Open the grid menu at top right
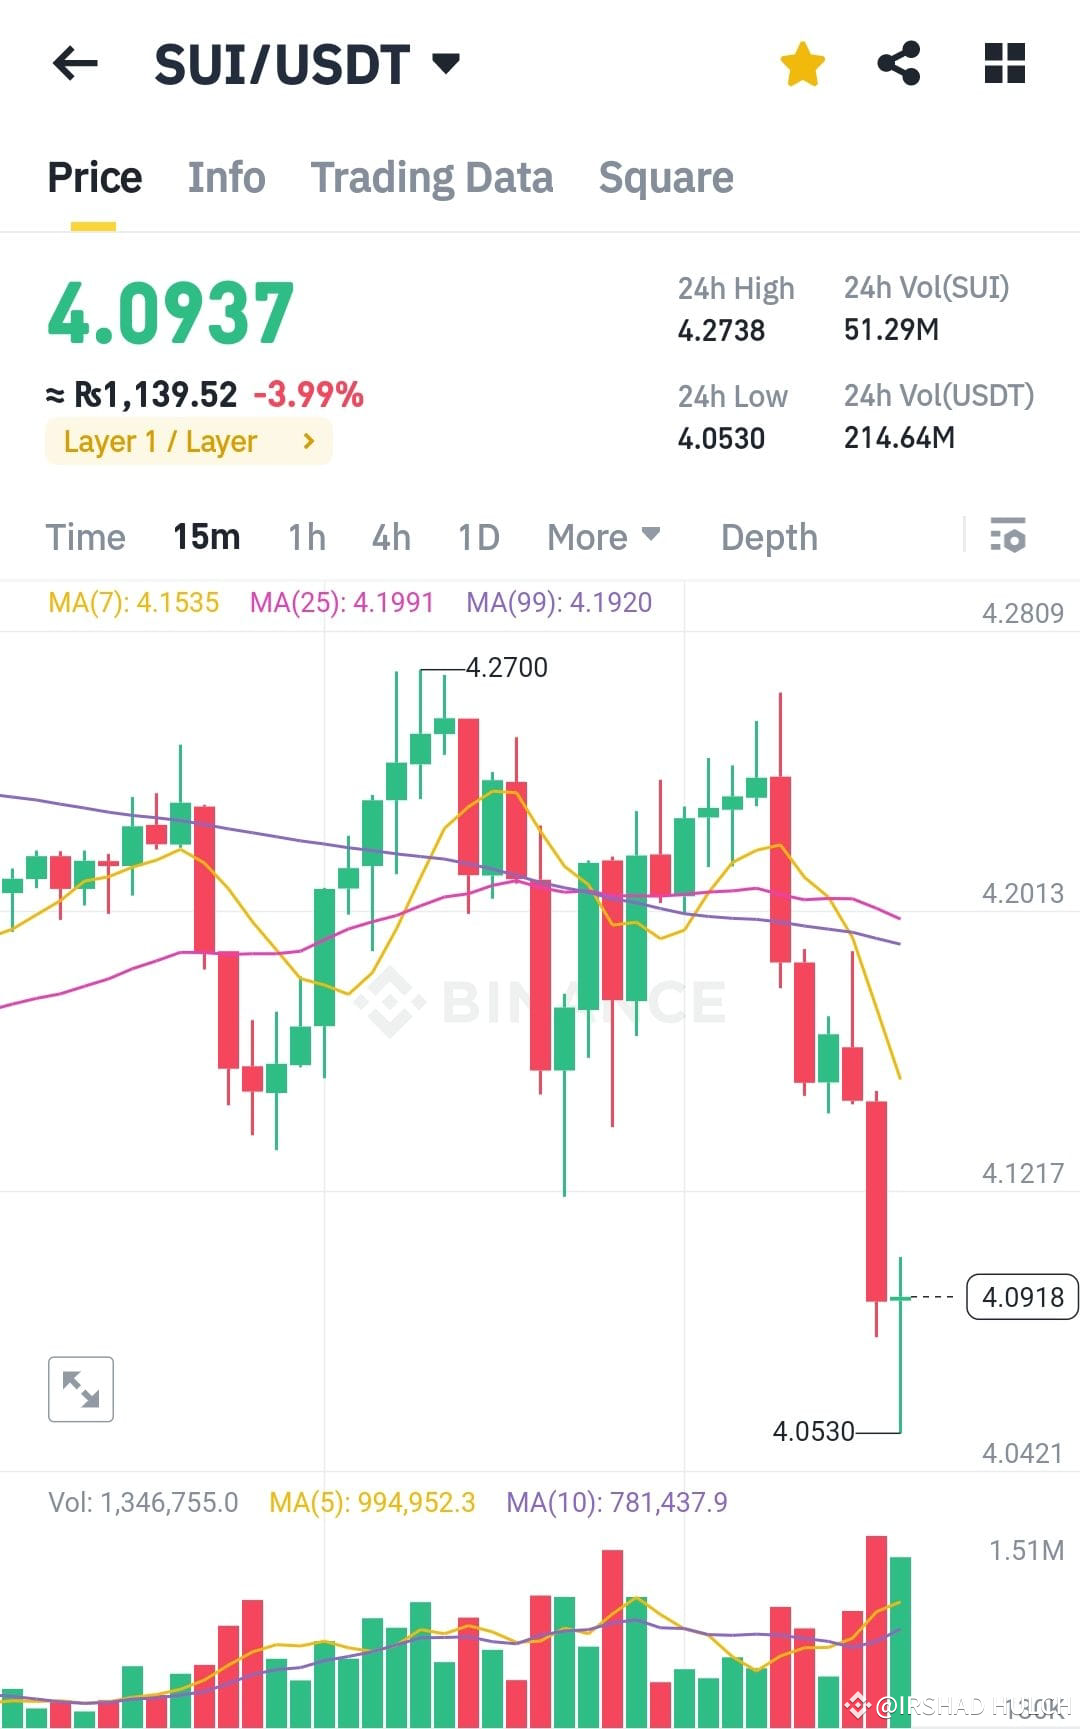1080x1729 pixels. pyautogui.click(x=1003, y=63)
